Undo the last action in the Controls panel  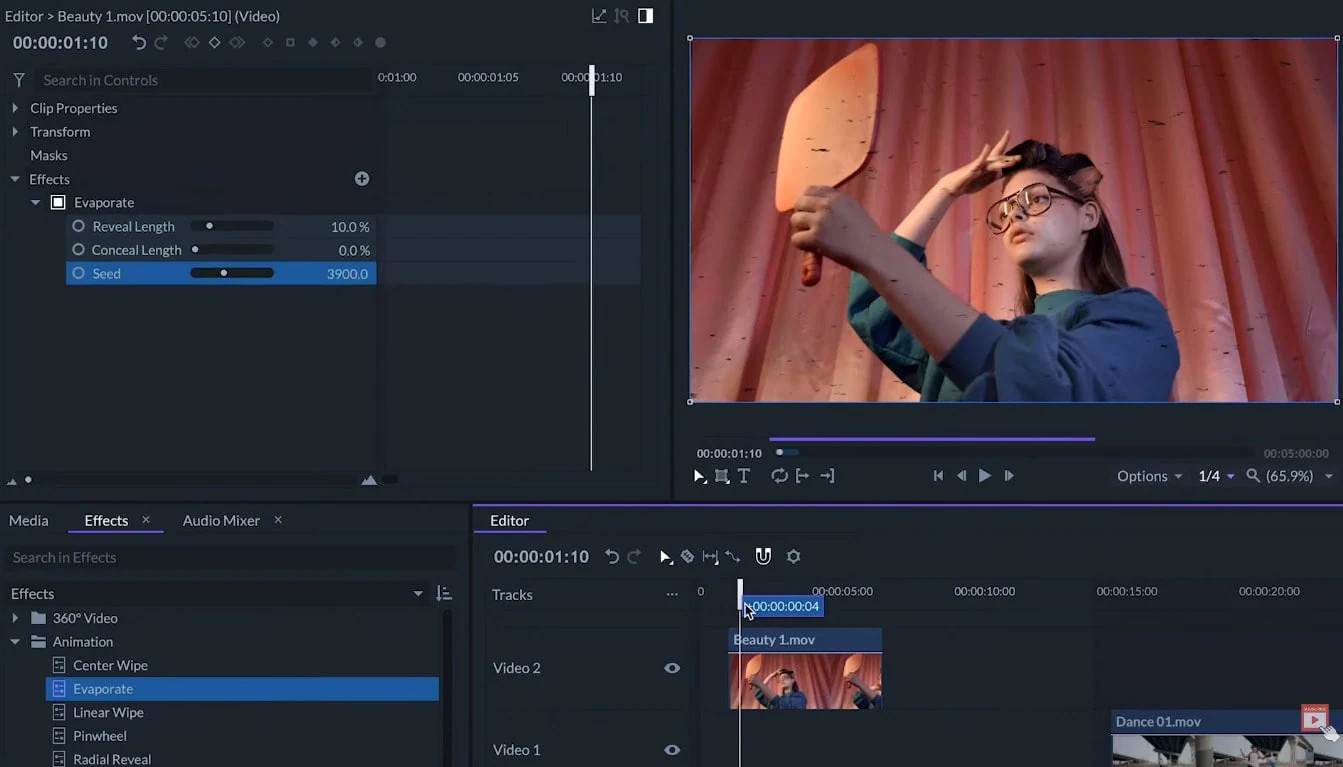point(139,42)
